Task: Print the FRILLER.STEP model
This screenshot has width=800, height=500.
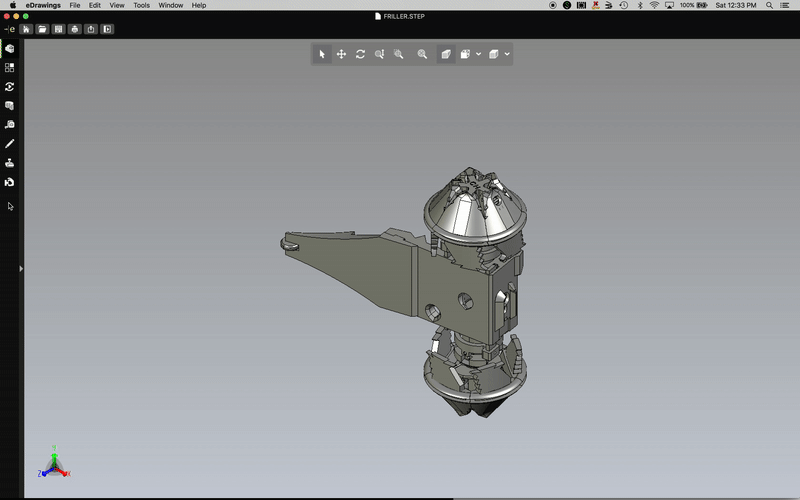Action: pyautogui.click(x=75, y=29)
